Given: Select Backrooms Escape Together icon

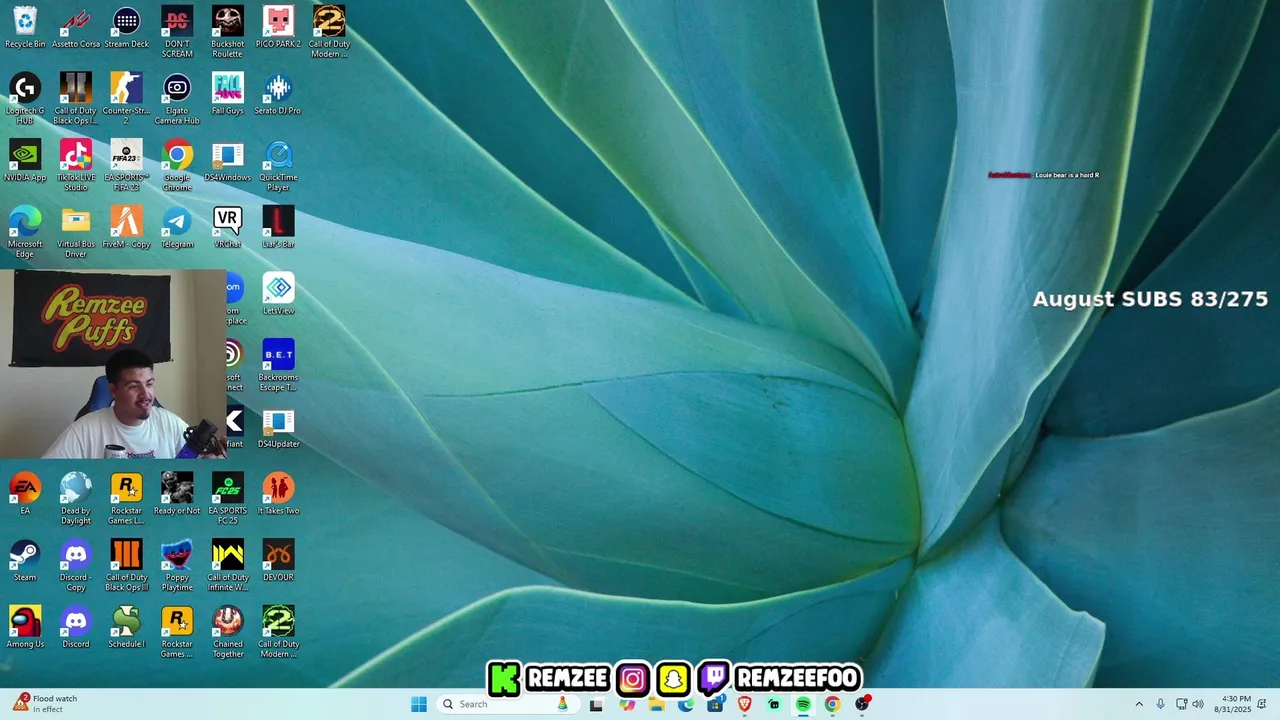Looking at the screenshot, I should point(278,365).
